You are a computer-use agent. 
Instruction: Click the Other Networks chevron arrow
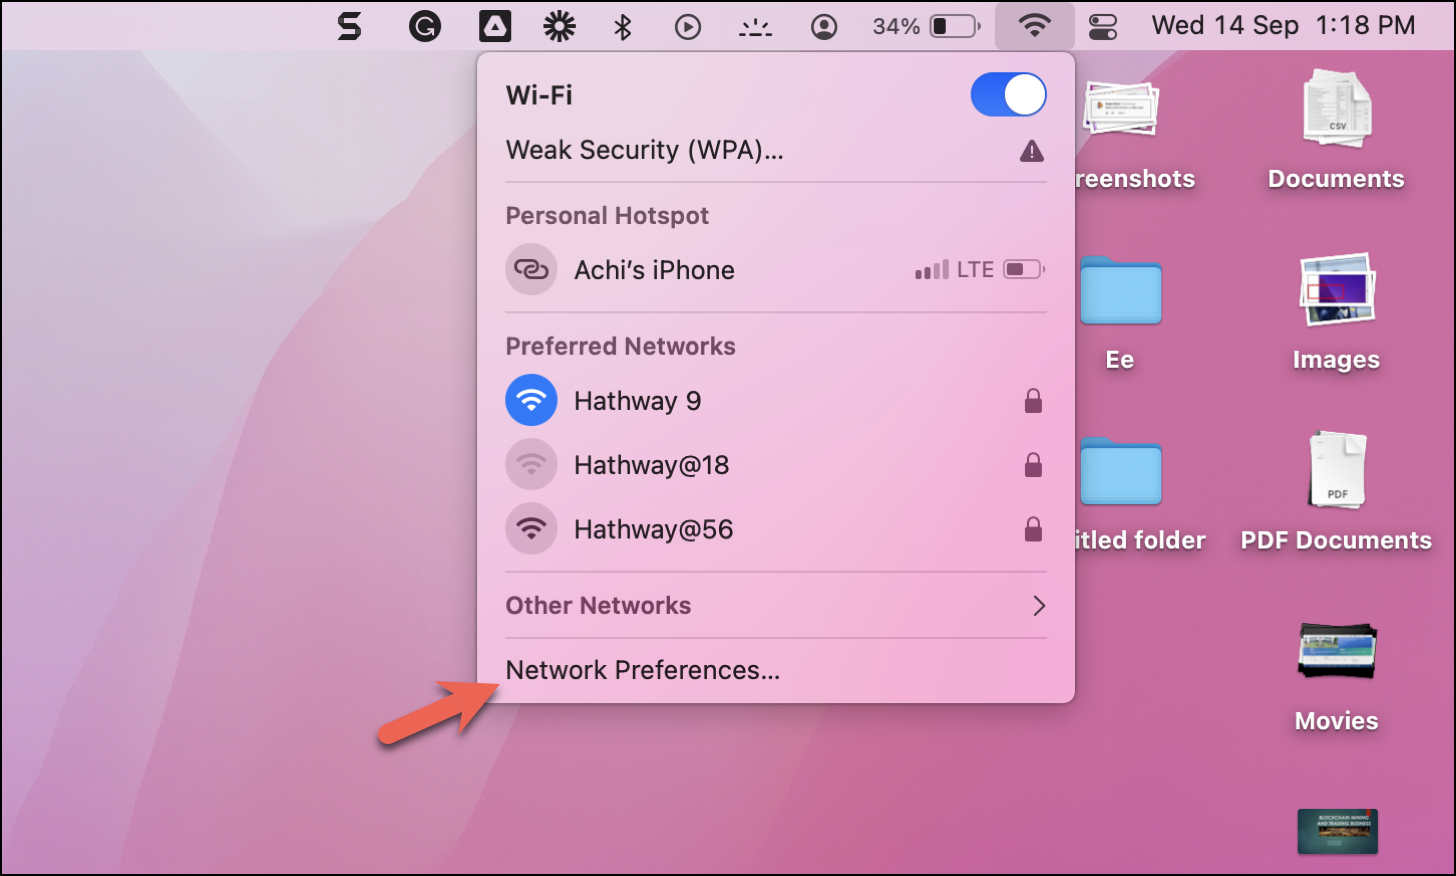pos(1039,606)
